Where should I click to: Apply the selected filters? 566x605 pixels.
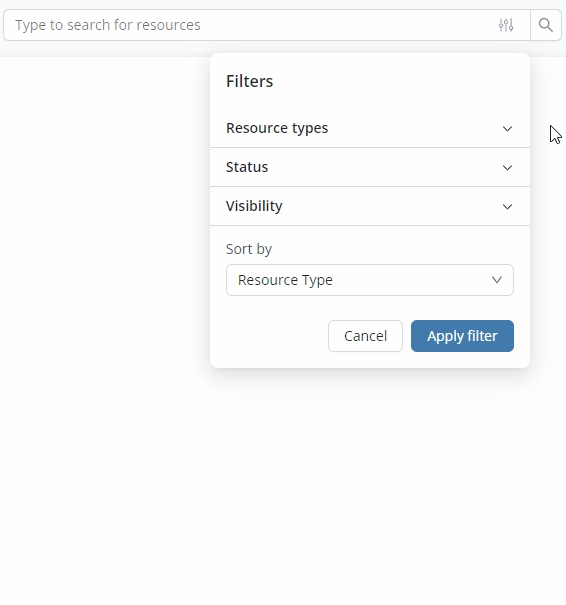click(462, 336)
